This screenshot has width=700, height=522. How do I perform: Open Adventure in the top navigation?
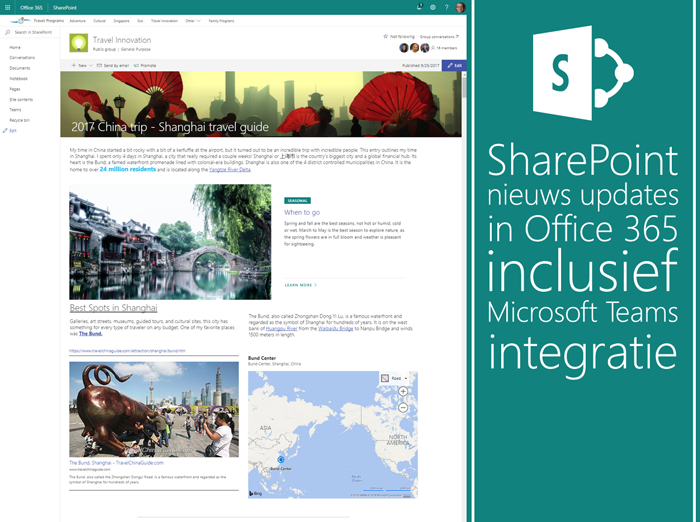tap(78, 21)
